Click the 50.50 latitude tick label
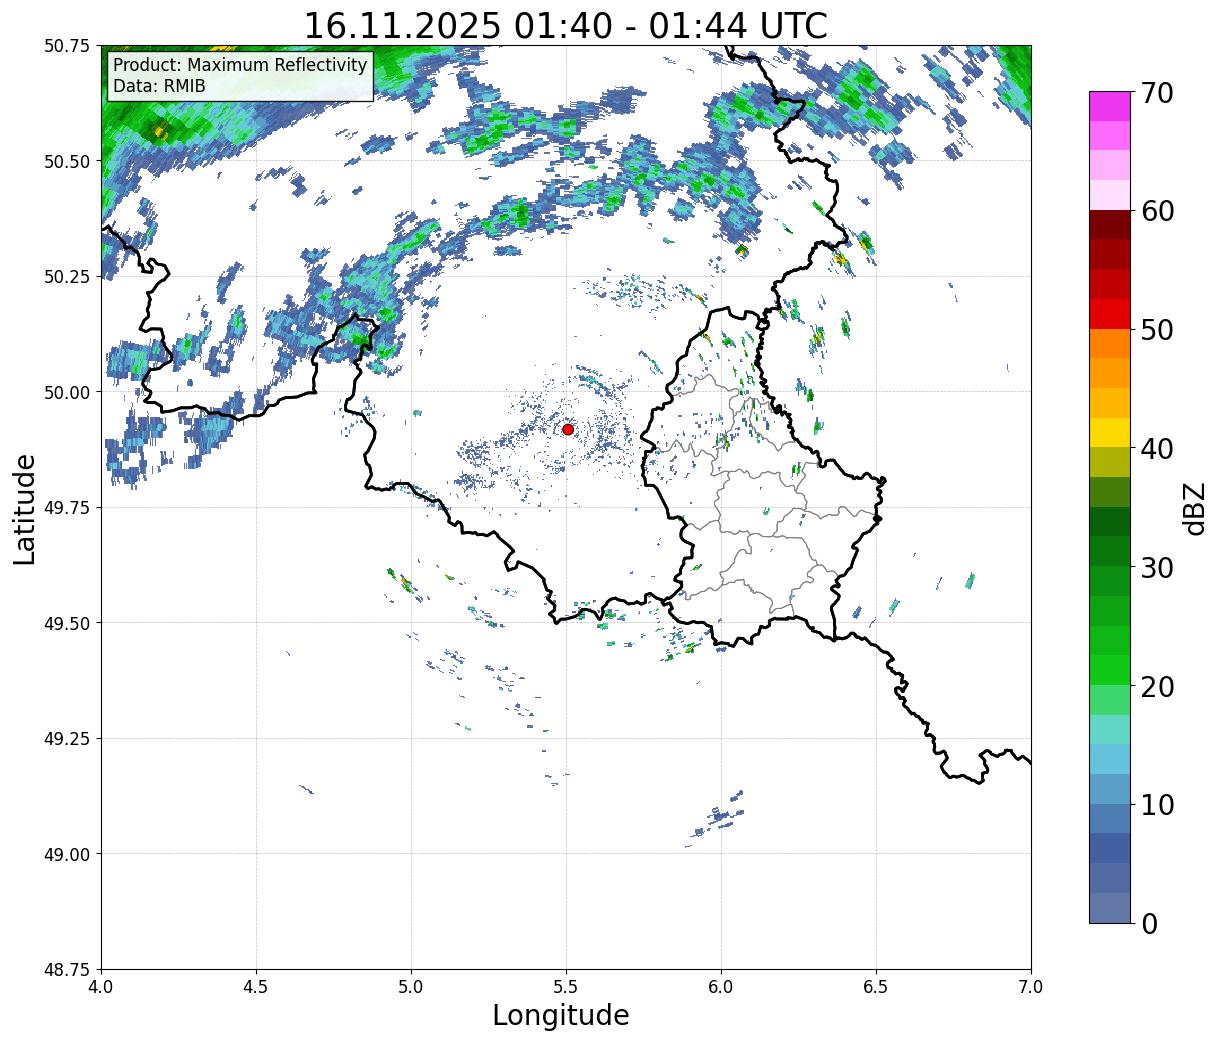Viewport: 1219px width, 1040px height. coord(67,161)
